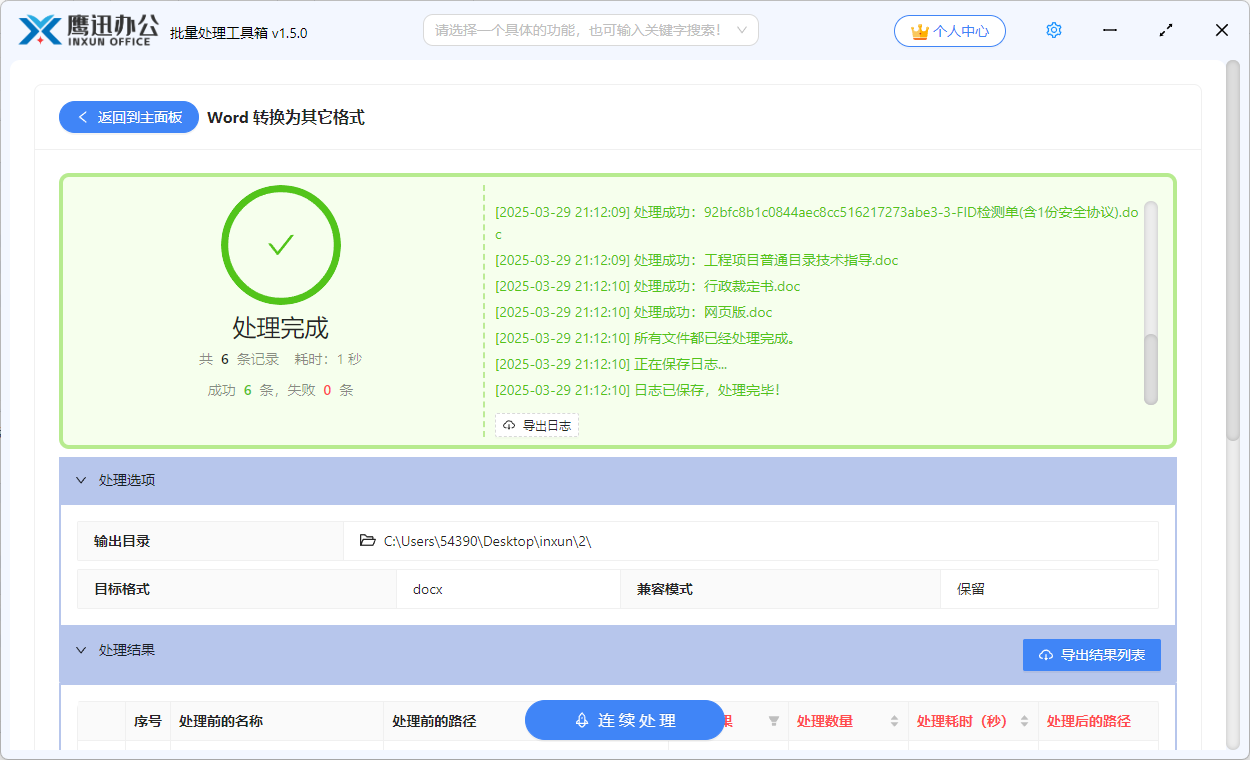Click the export icon on 导出日志 button
1250x760 pixels.
pos(508,424)
